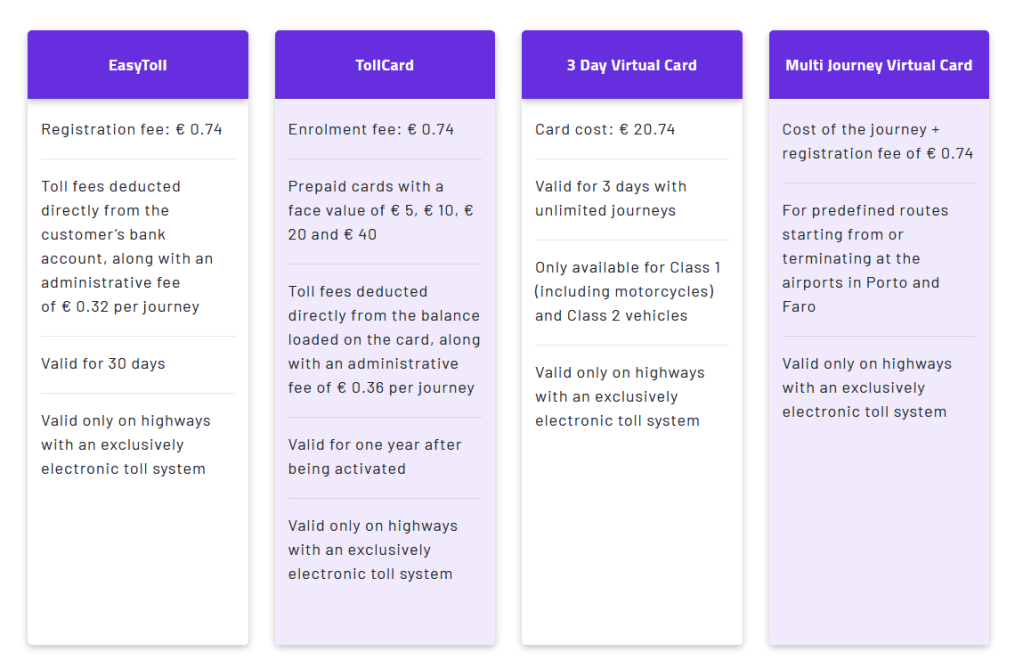Select 'Valid for 3 days with unlimited journeys'
The width and height of the screenshot is (1023, 660).
[610, 198]
